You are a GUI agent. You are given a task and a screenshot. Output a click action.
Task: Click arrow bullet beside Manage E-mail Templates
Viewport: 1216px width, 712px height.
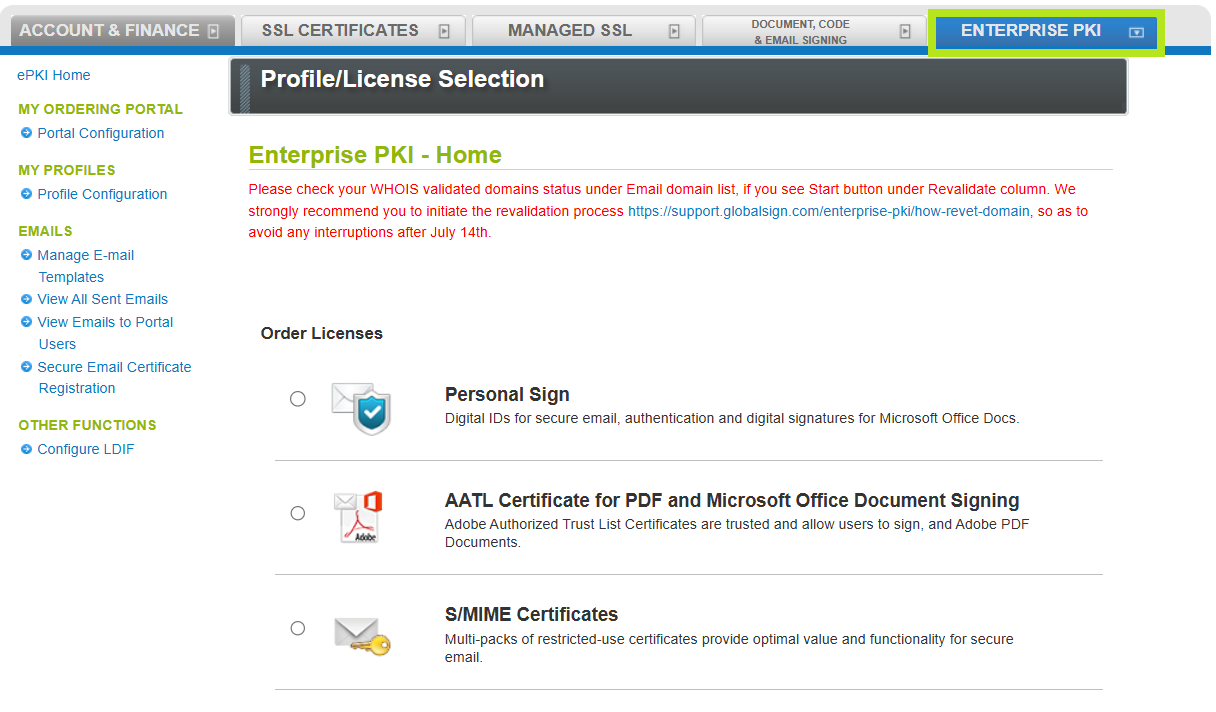point(27,255)
